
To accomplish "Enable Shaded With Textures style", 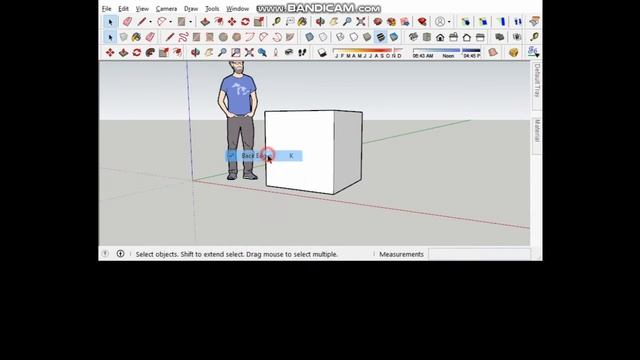I will point(380,37).
